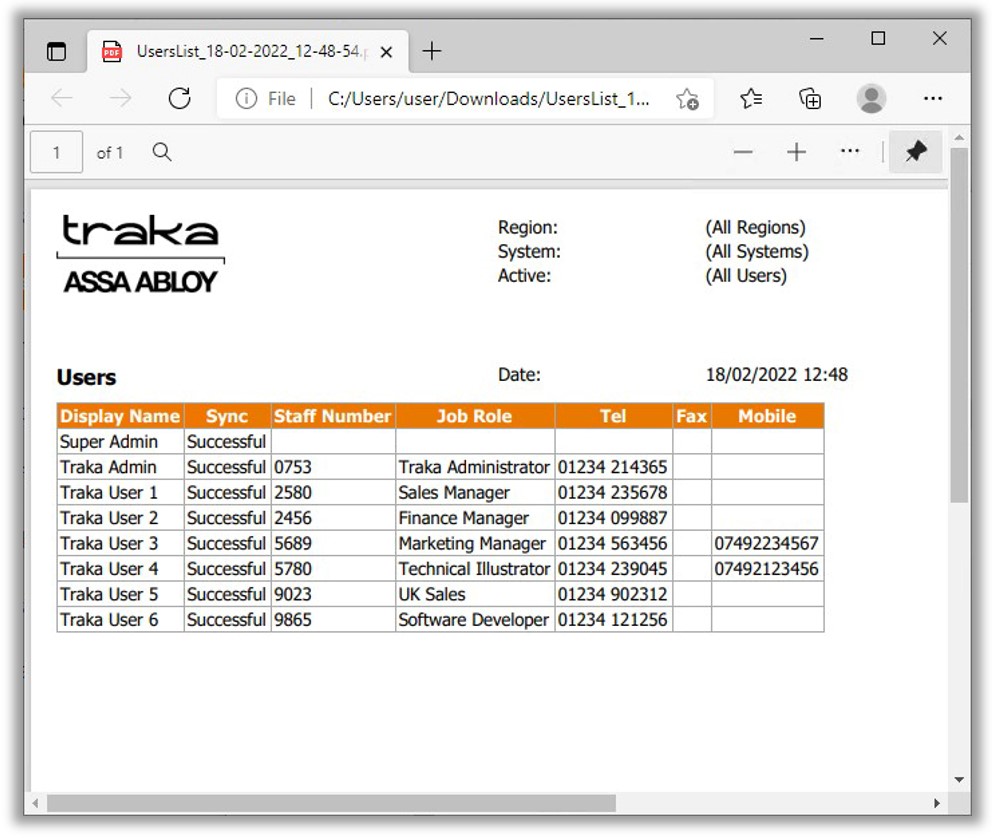
Task: Zoom out of the PDF
Action: click(x=743, y=152)
